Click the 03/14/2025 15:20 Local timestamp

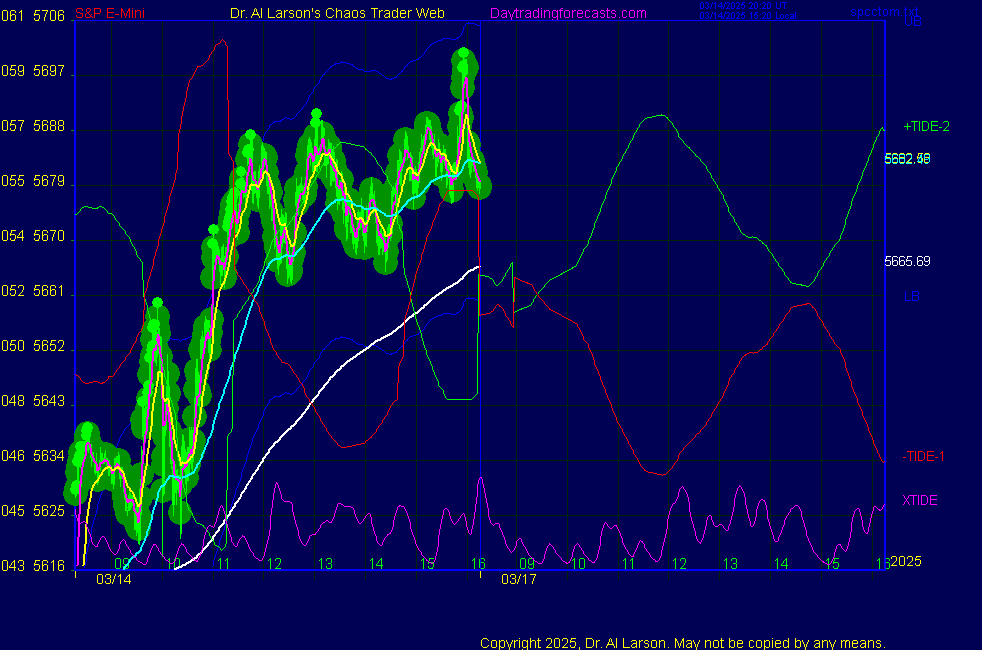tap(748, 16)
